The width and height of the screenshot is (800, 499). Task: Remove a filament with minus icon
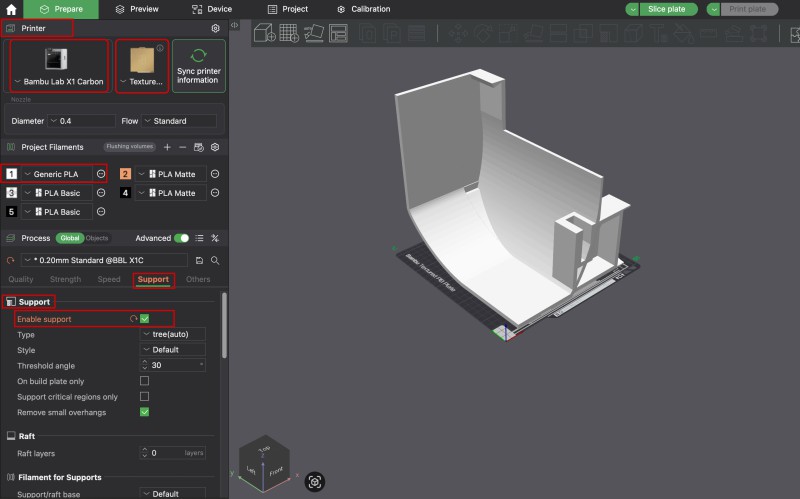[x=183, y=147]
